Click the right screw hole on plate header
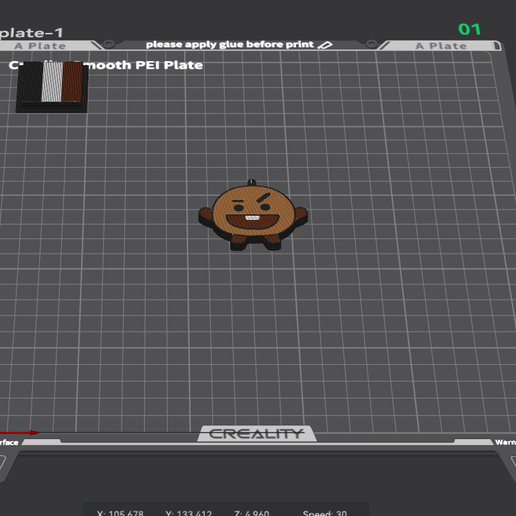Image resolution: width=516 pixels, height=516 pixels. [x=371, y=44]
